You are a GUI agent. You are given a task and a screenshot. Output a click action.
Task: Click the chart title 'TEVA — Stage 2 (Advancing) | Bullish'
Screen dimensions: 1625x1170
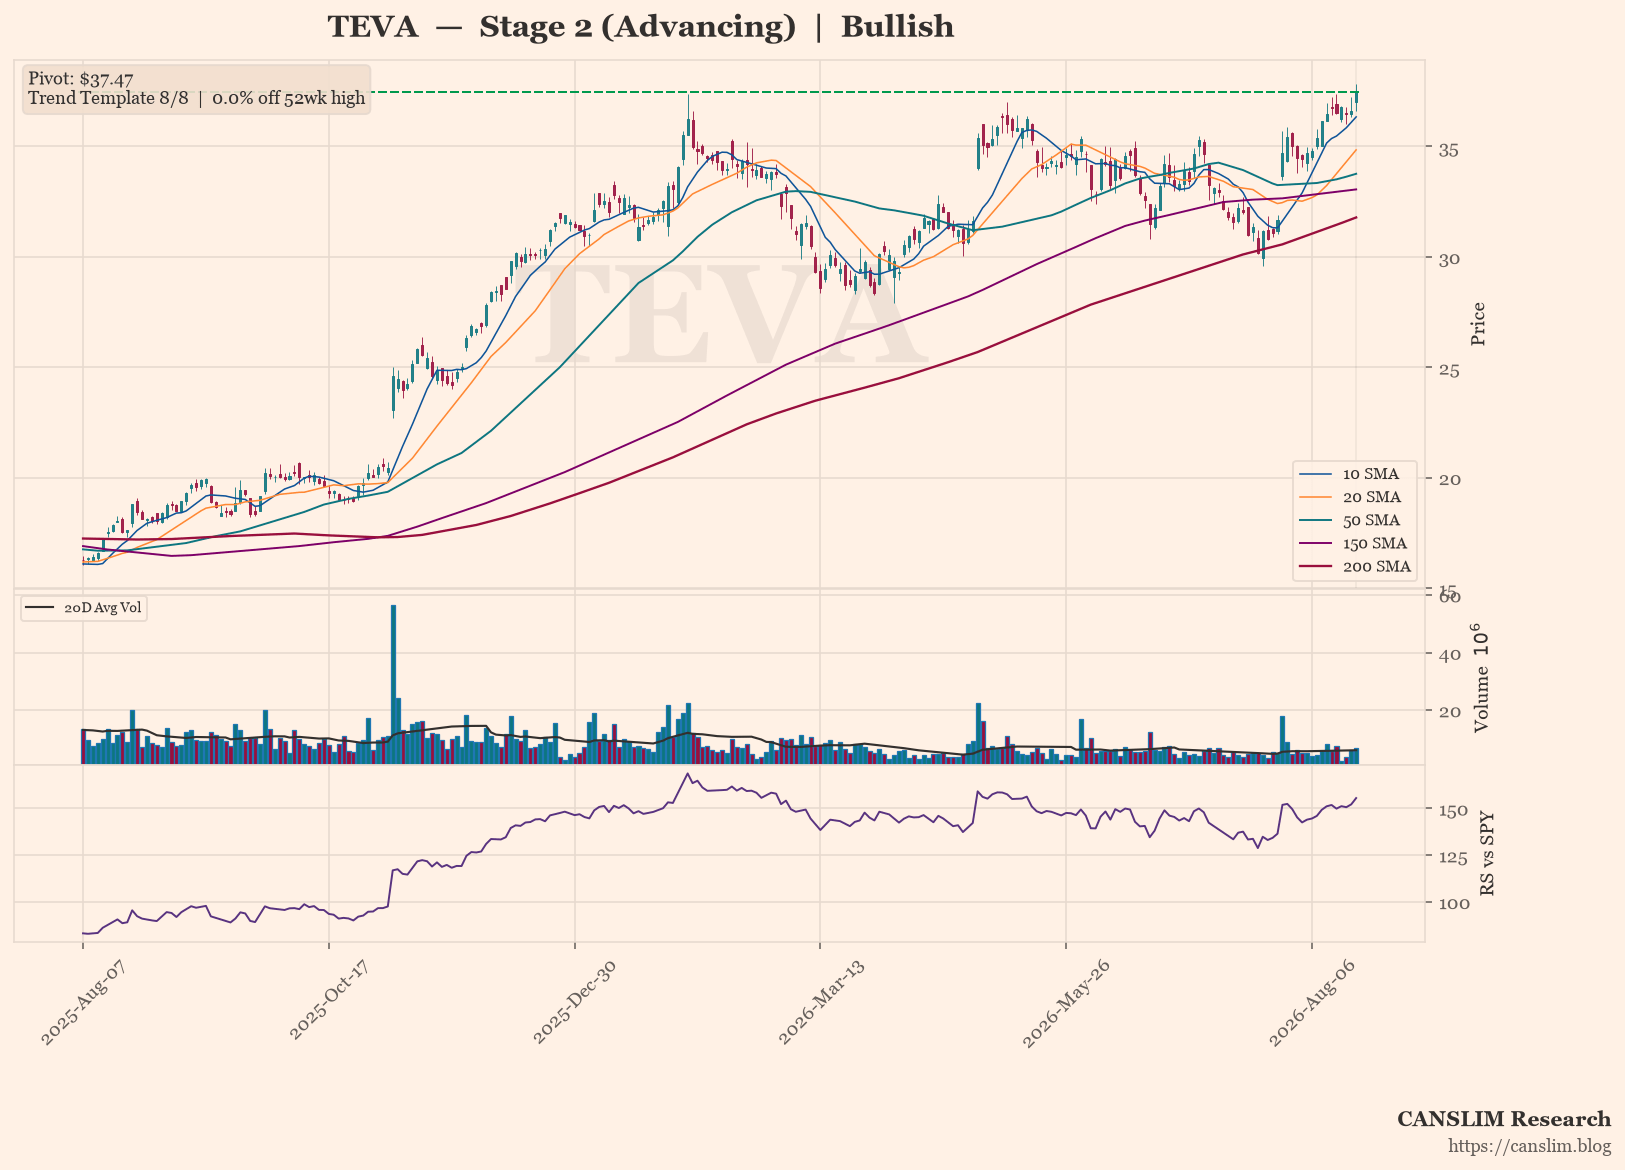pos(641,27)
